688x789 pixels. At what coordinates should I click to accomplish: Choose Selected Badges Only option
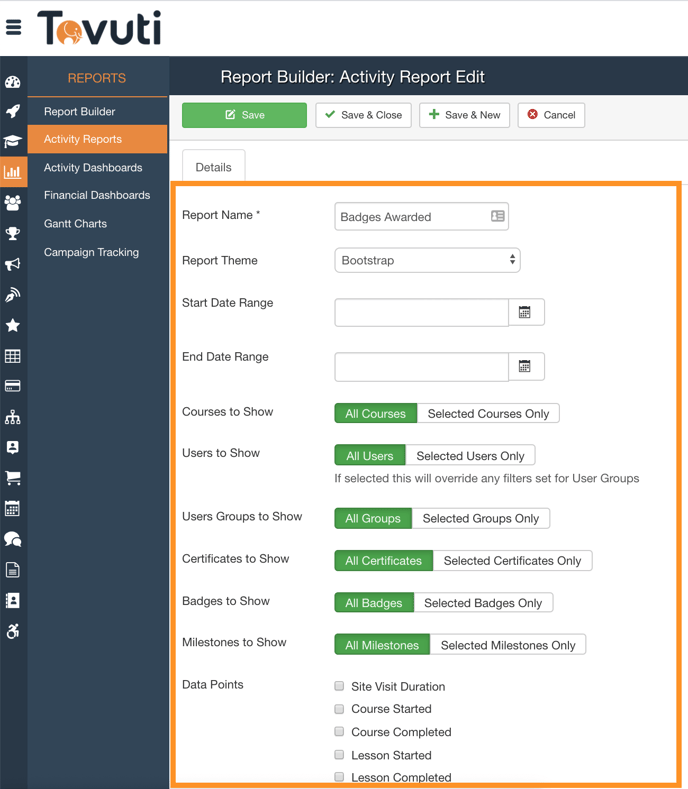483,603
